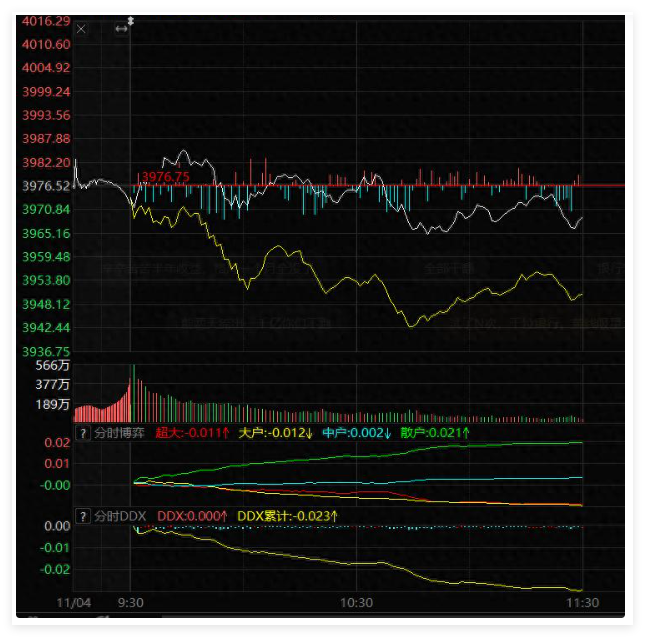645x637 pixels.
Task: Click the horizontal resize double-arrow icon
Action: click(121, 29)
